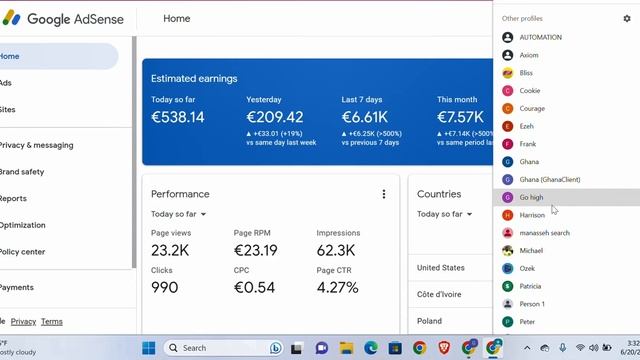
Task: Click the volume speaker tray icon
Action: [593, 348]
